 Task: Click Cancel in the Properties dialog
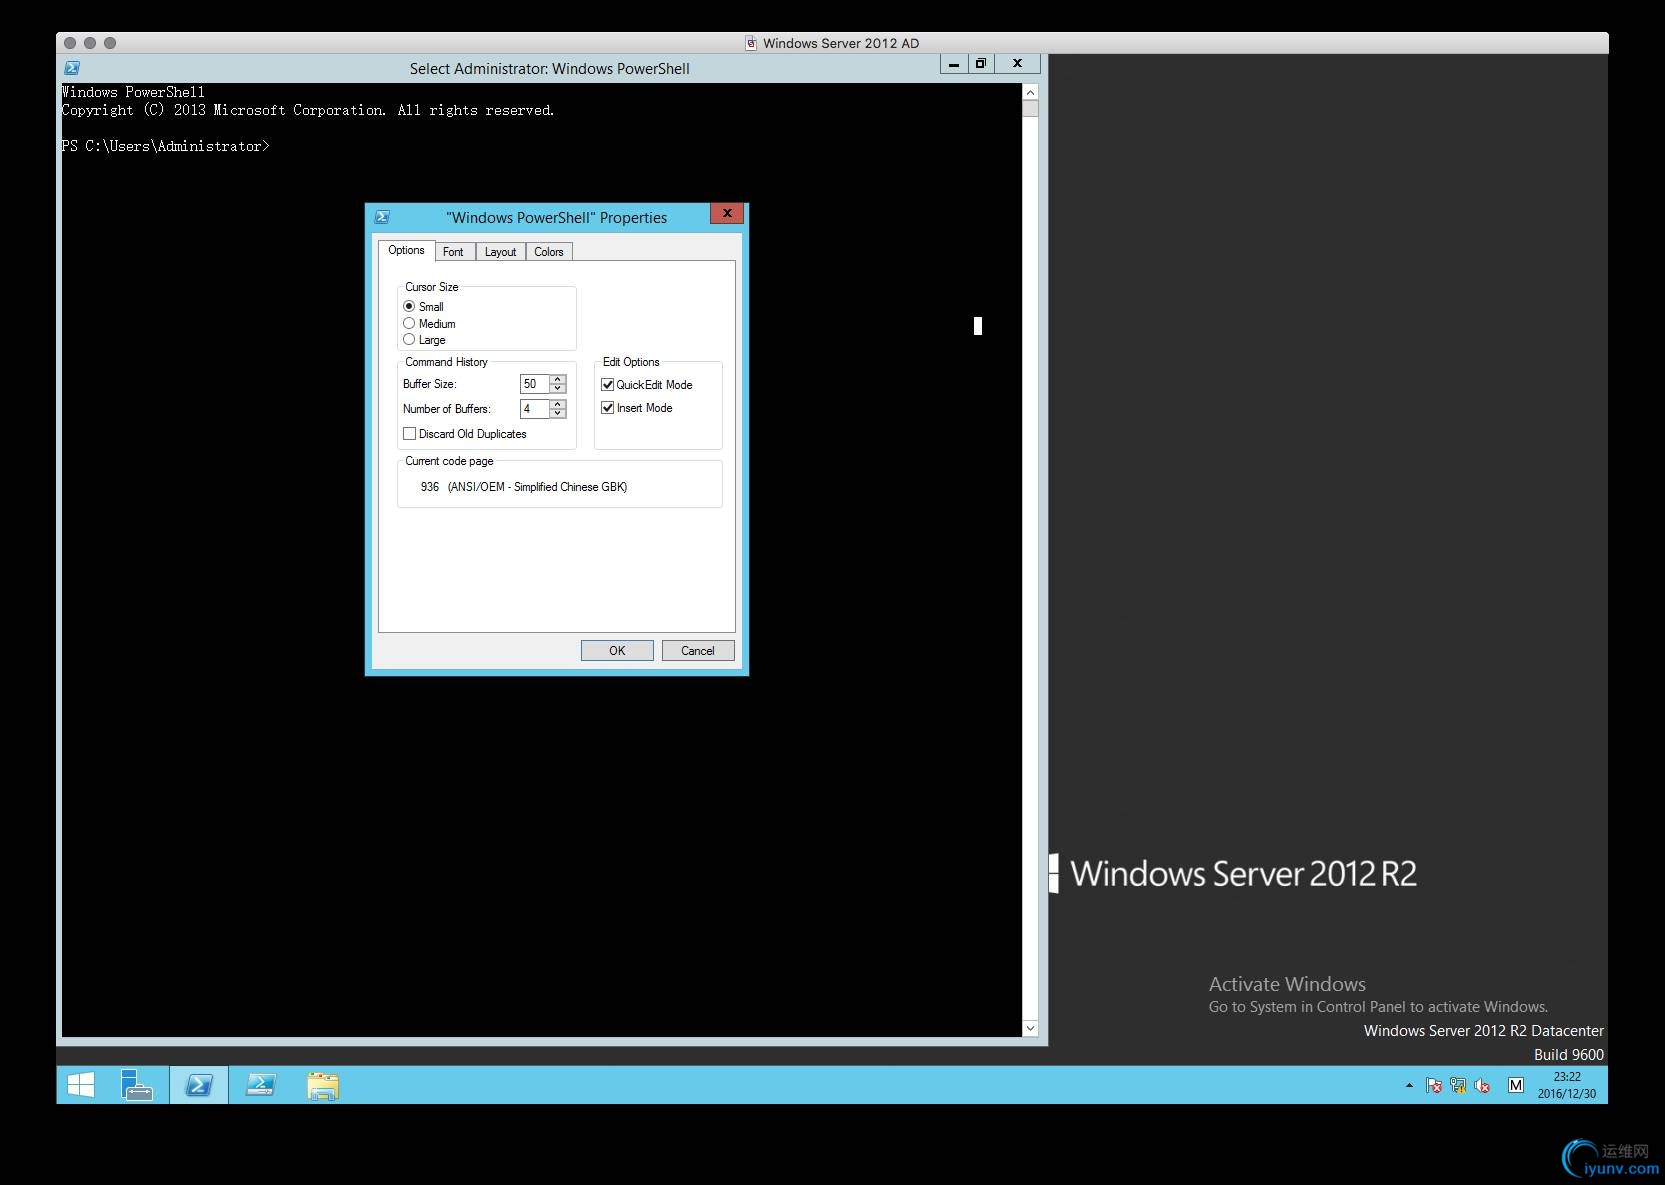tap(698, 651)
